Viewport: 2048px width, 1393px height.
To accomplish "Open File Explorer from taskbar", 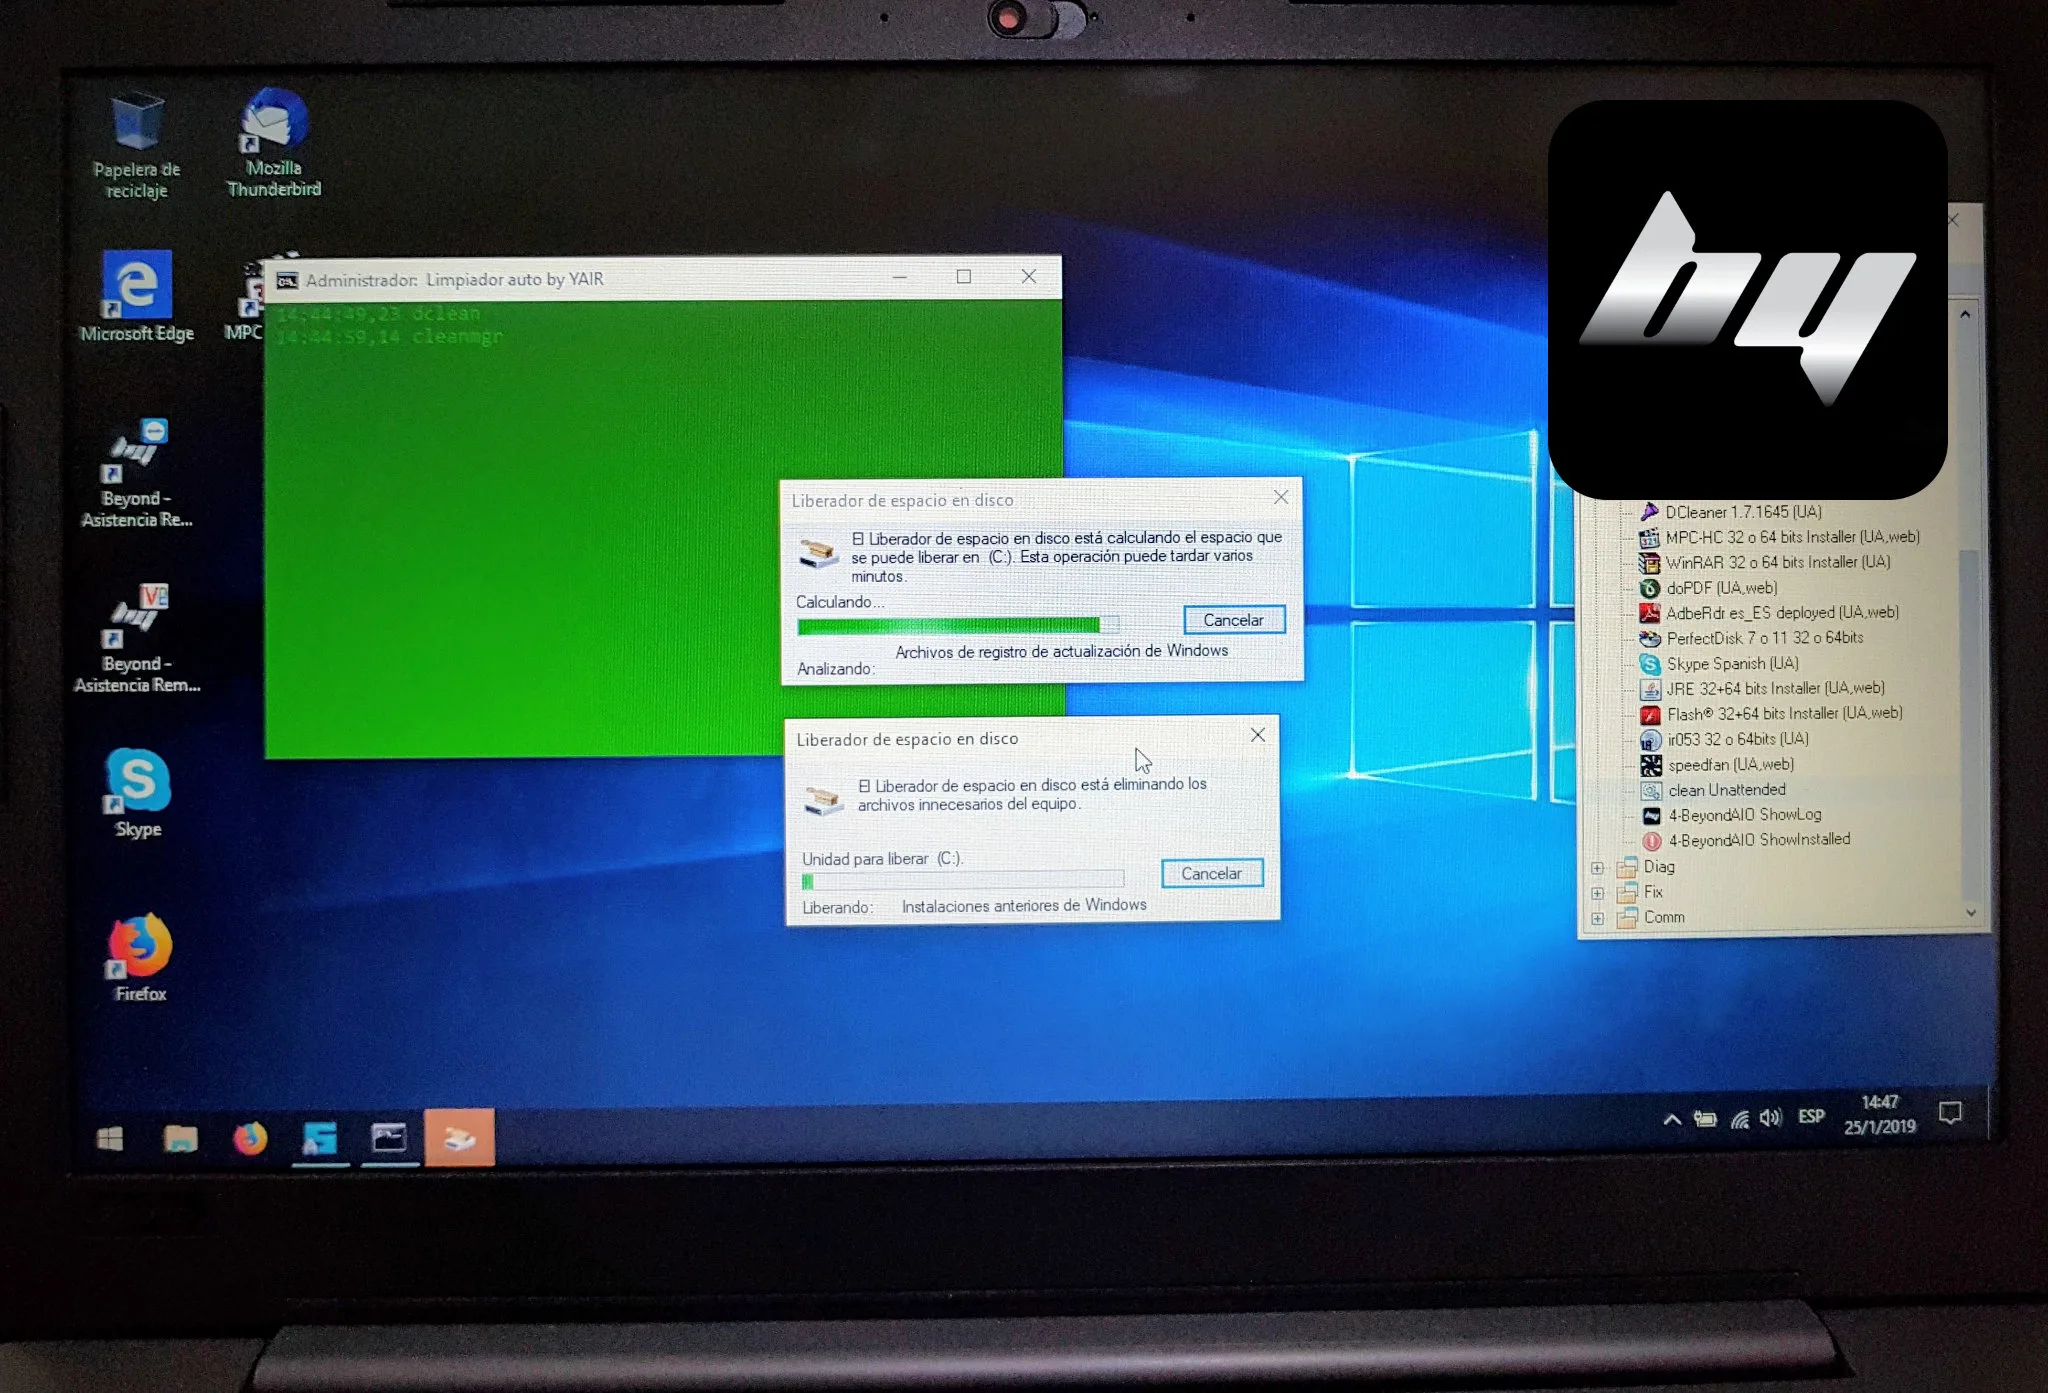I will 180,1138.
